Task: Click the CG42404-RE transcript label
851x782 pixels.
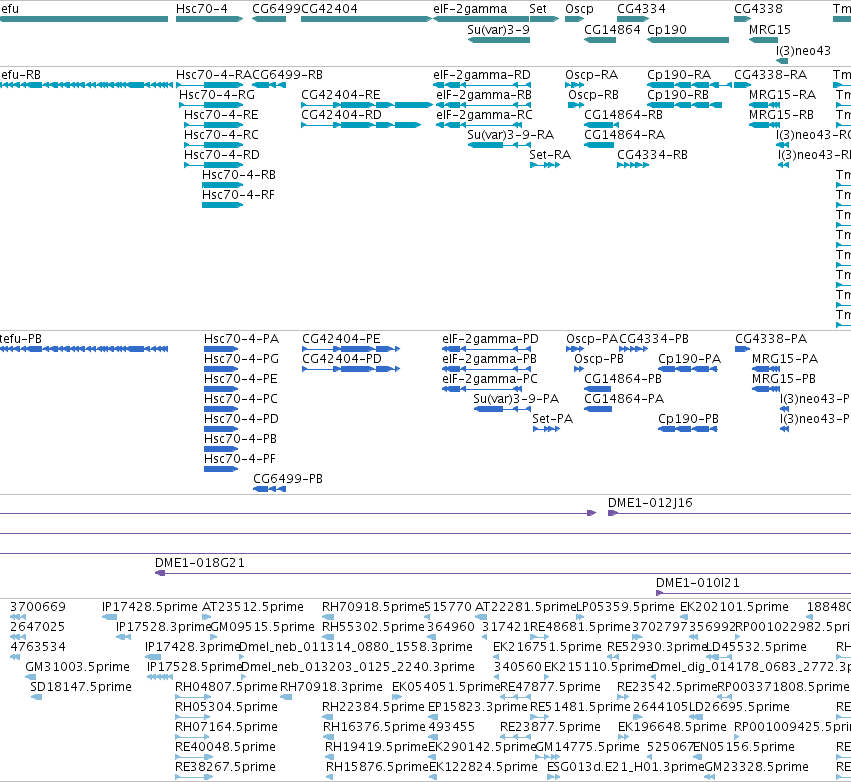Action: pyautogui.click(x=341, y=95)
